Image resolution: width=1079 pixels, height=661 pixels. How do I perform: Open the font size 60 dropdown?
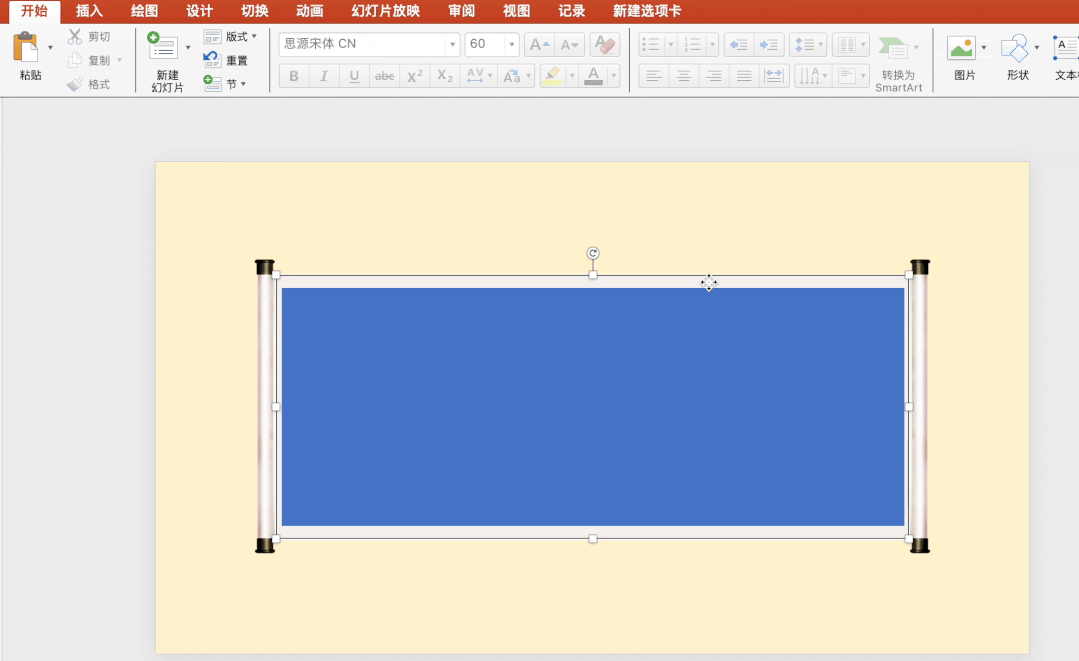[511, 45]
